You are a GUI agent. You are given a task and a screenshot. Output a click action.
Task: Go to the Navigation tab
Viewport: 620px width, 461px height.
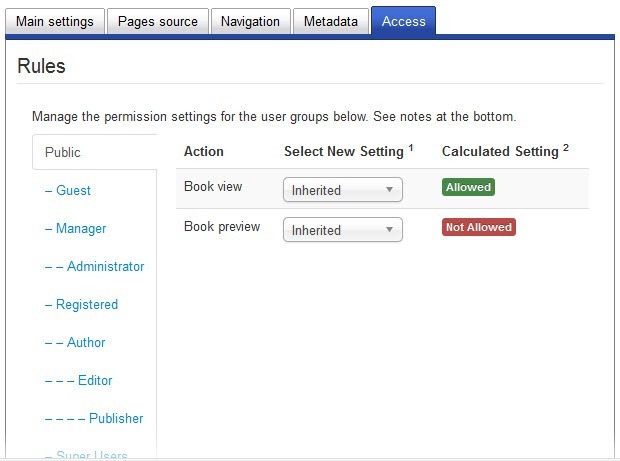coord(250,21)
